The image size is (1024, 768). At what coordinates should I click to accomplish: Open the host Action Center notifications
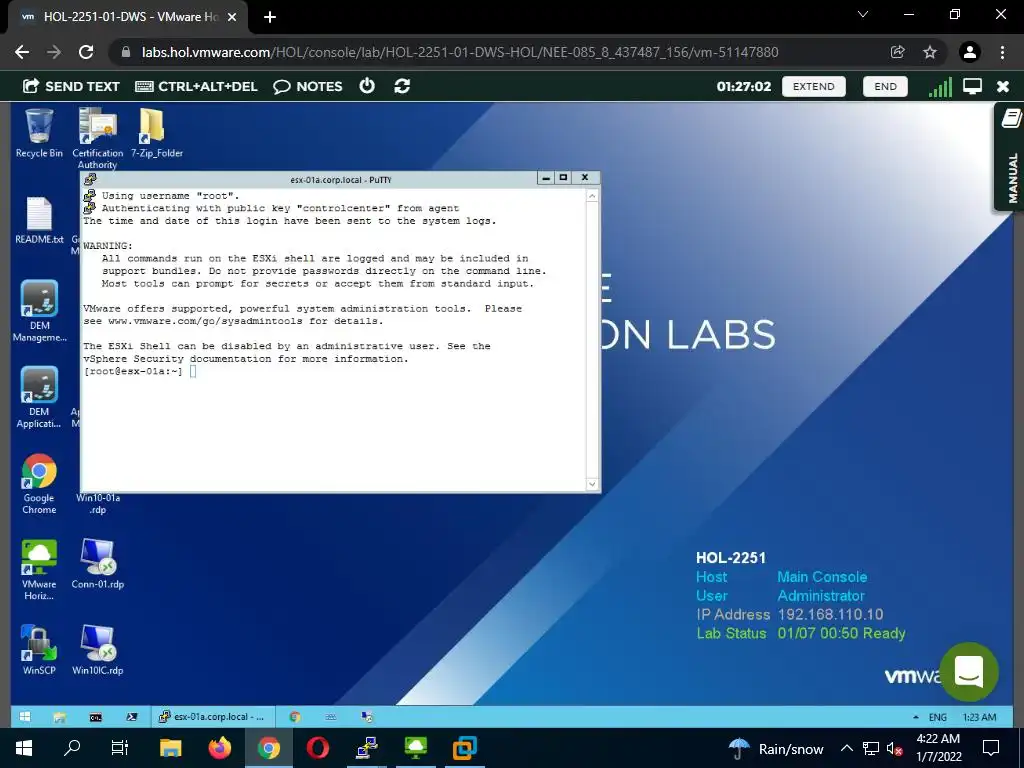[991, 748]
